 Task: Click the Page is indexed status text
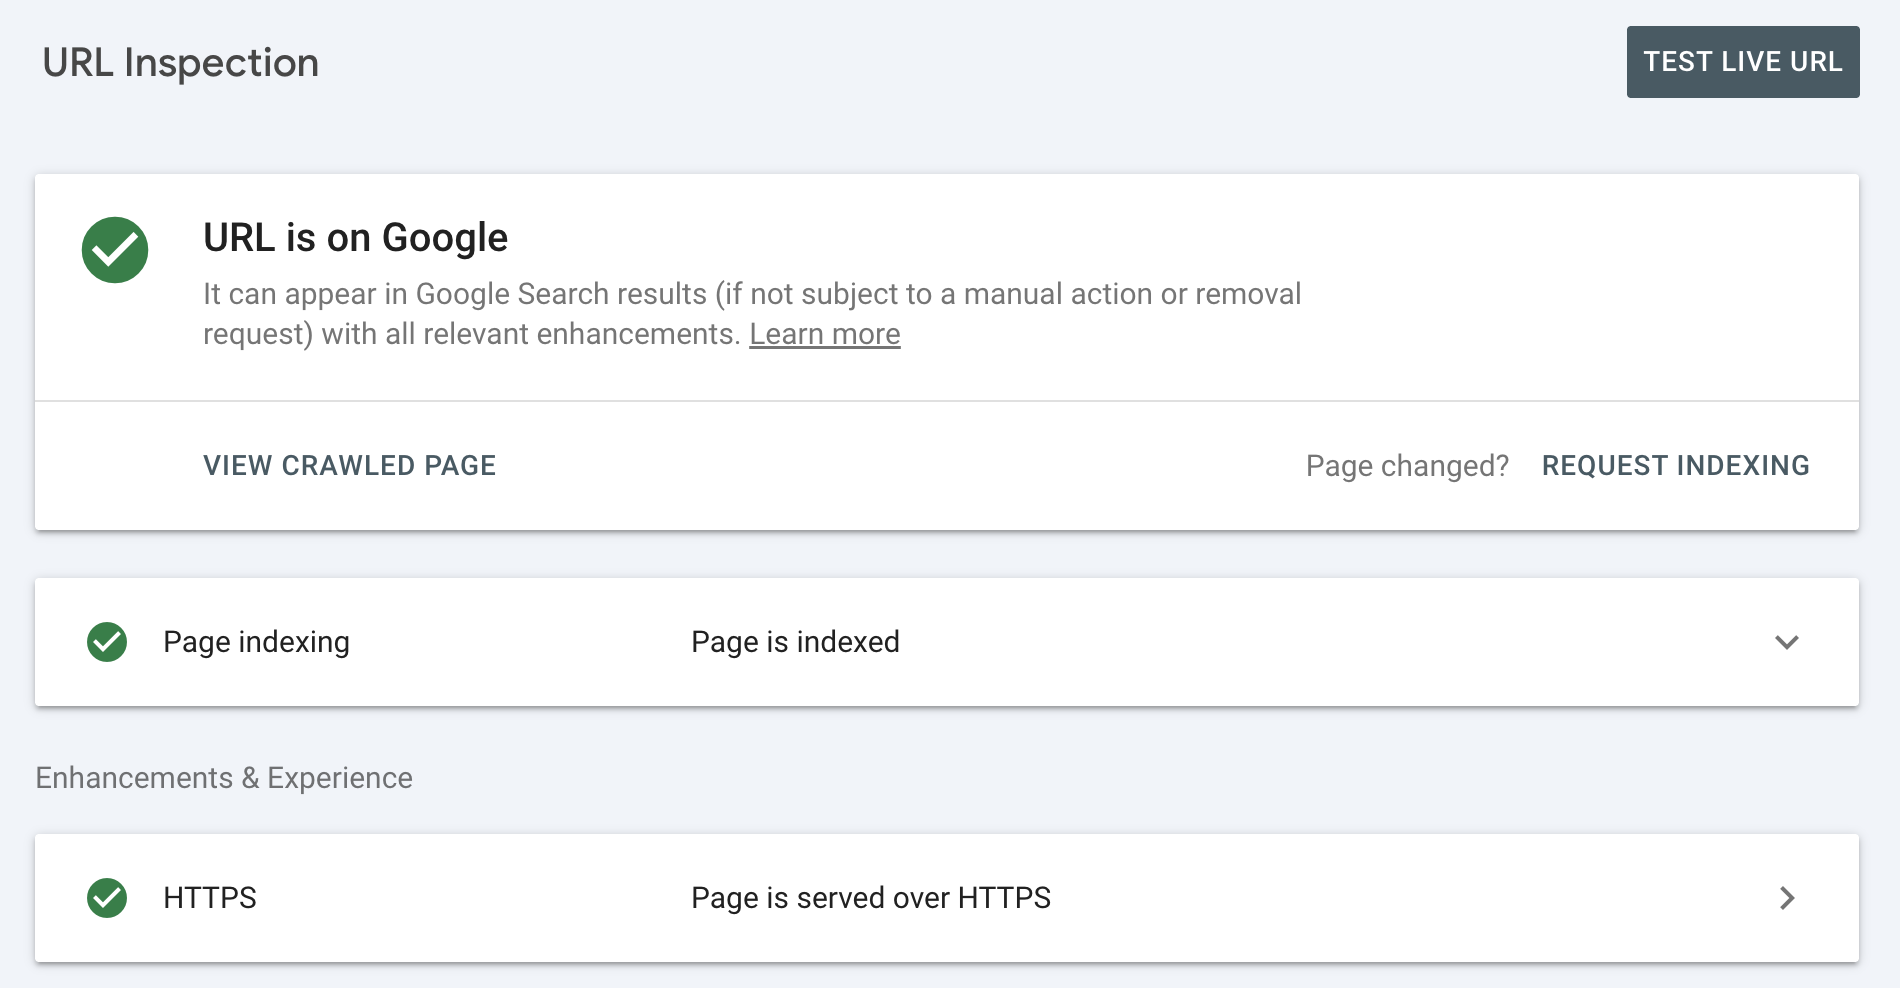pyautogui.click(x=795, y=642)
